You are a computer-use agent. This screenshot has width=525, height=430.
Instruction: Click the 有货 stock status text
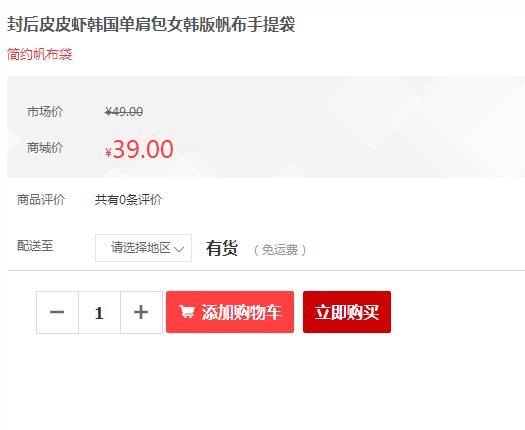[222, 248]
